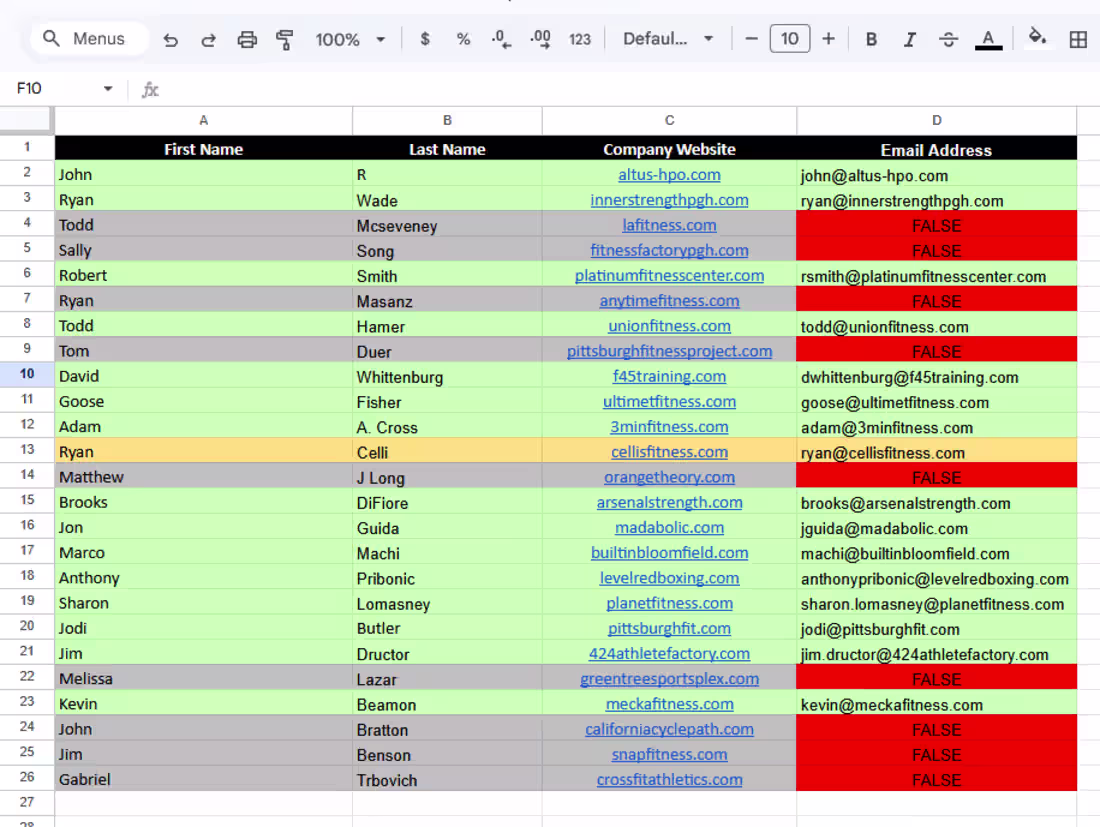The image size is (1100, 827).
Task: Increase font size with plus button
Action: coord(829,39)
